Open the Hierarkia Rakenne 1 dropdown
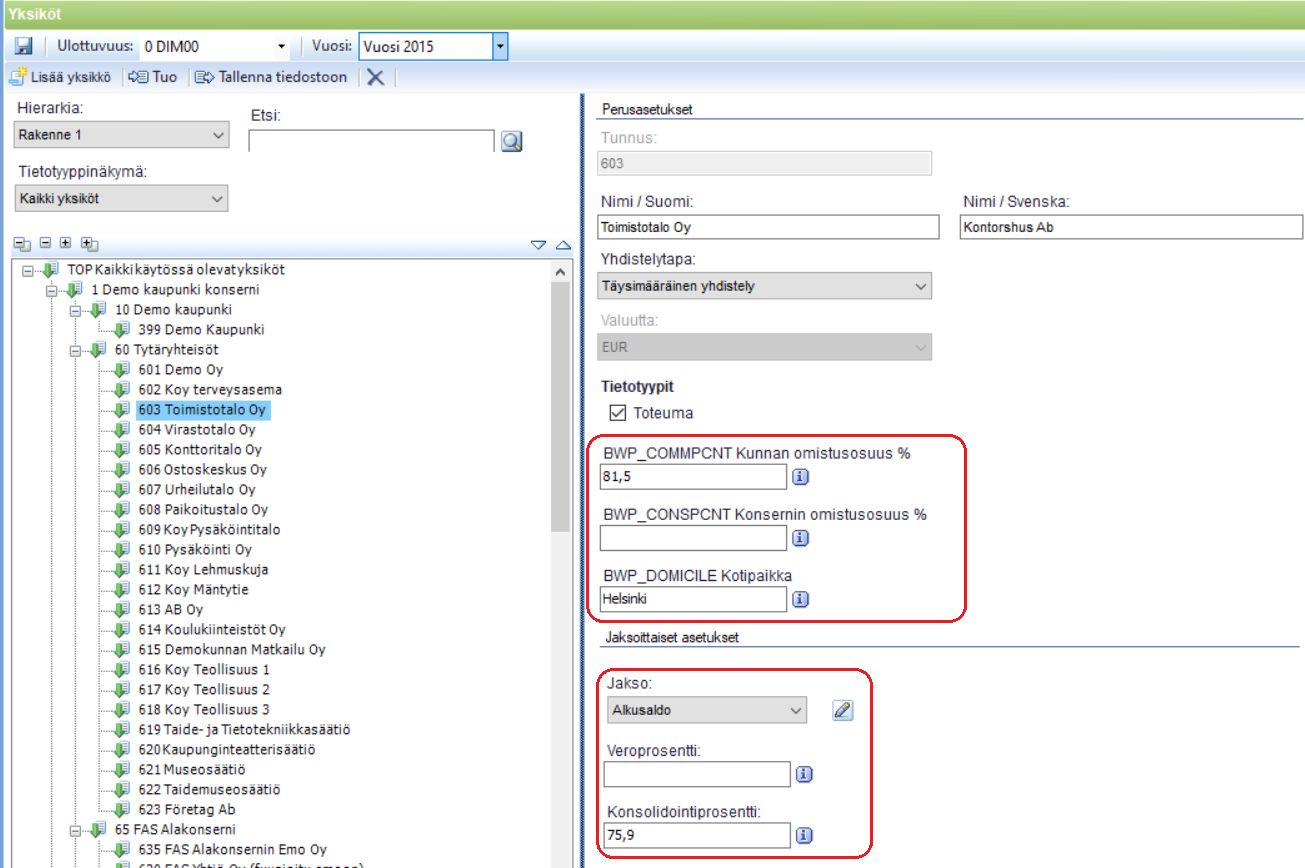 click(x=122, y=135)
